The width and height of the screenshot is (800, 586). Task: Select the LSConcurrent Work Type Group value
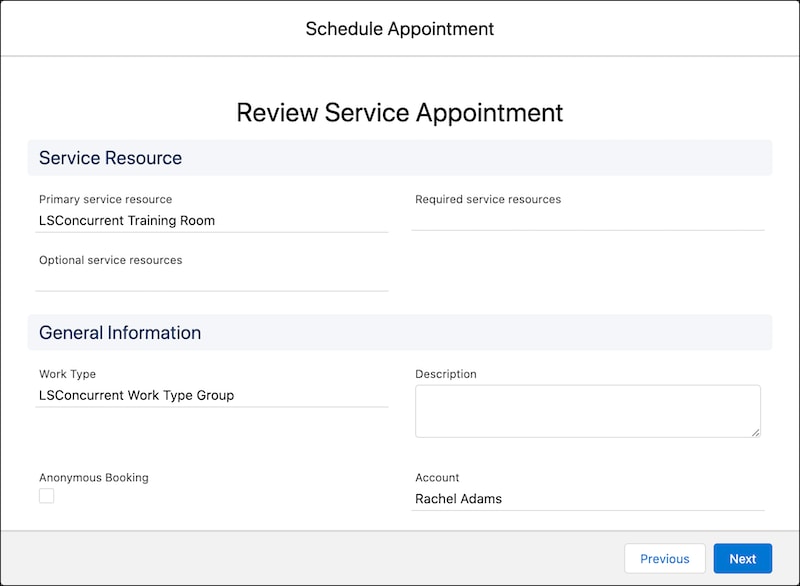tap(136, 395)
